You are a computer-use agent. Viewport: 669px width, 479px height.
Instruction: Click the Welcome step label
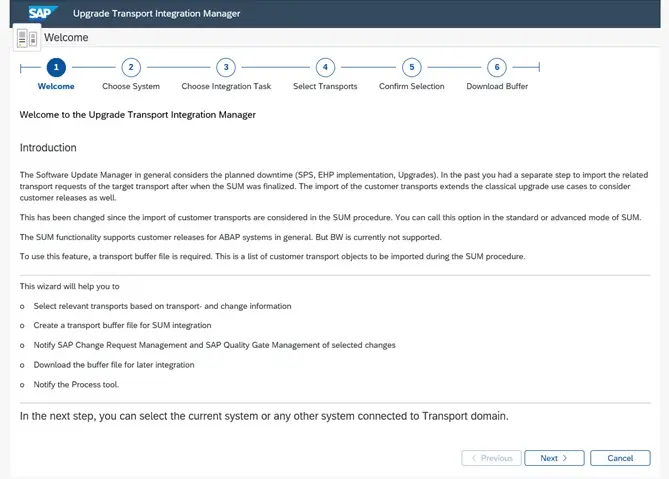coord(56,86)
